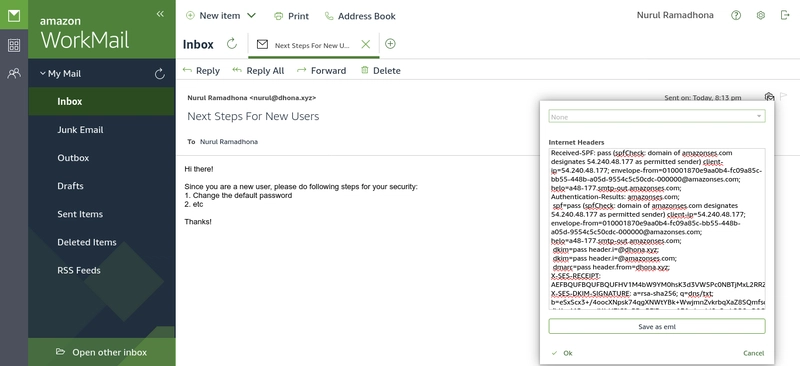This screenshot has width=800, height=366.
Task: Collapse the sidebar with double chevron
Action: tap(160, 14)
